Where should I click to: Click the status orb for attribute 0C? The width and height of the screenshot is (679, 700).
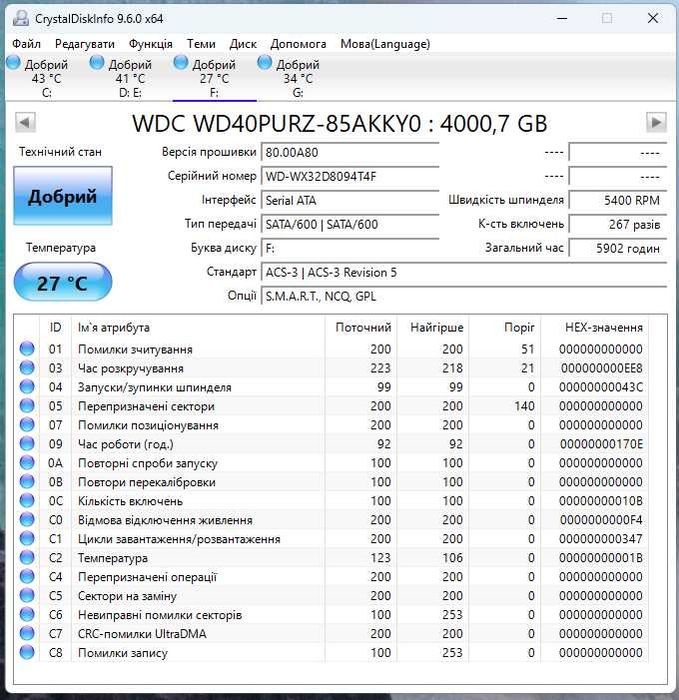point(27,500)
